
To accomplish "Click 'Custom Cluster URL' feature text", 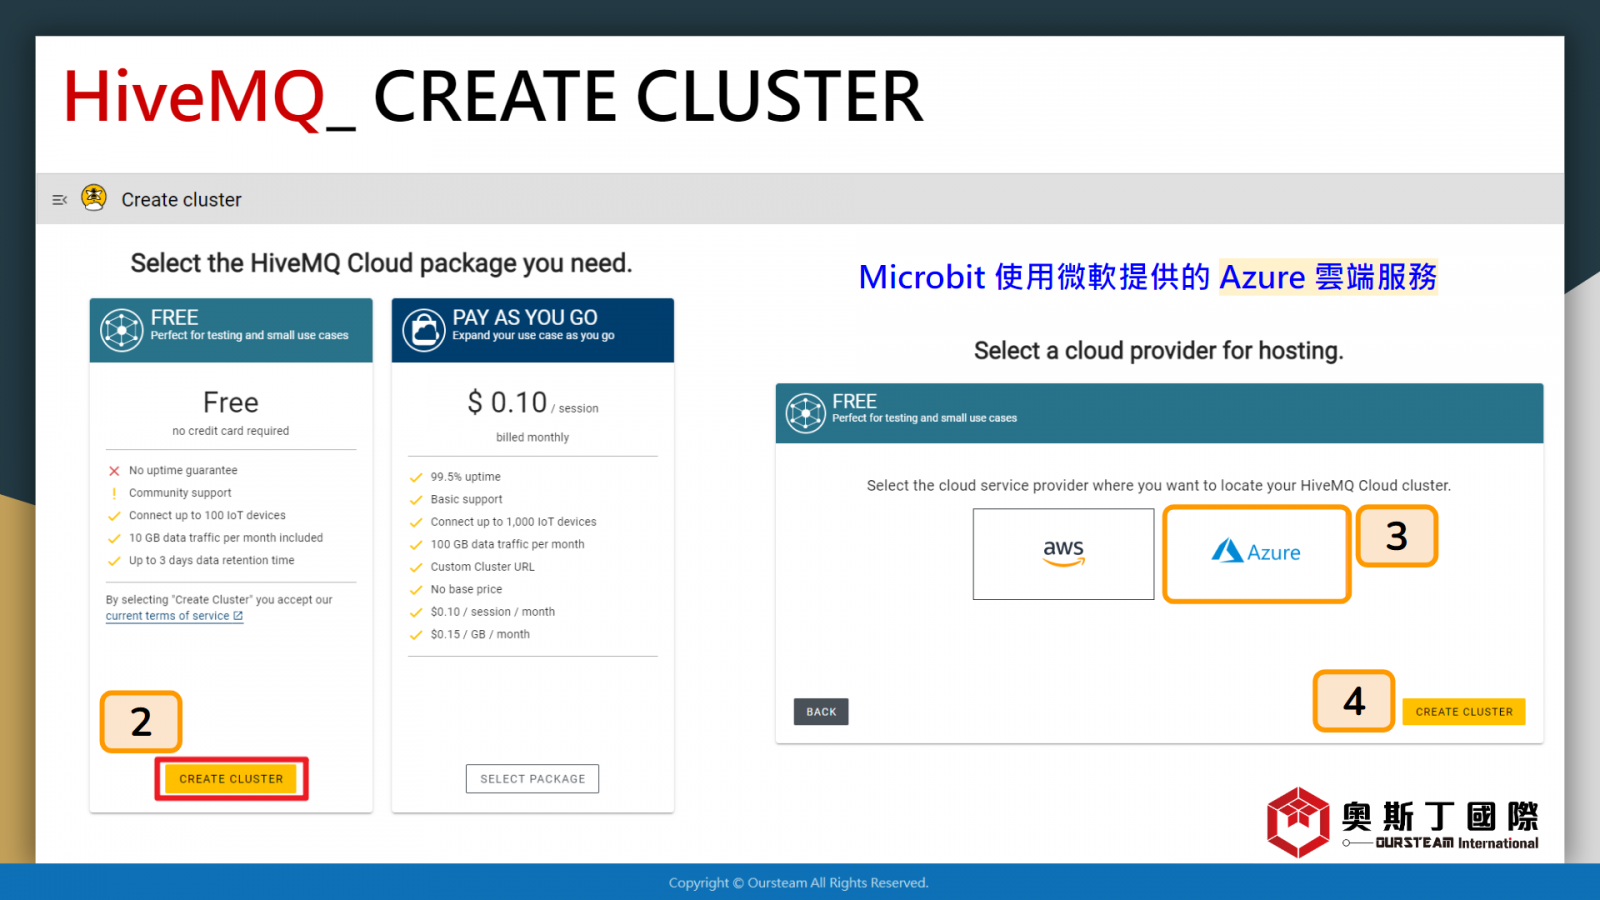I will tap(483, 567).
